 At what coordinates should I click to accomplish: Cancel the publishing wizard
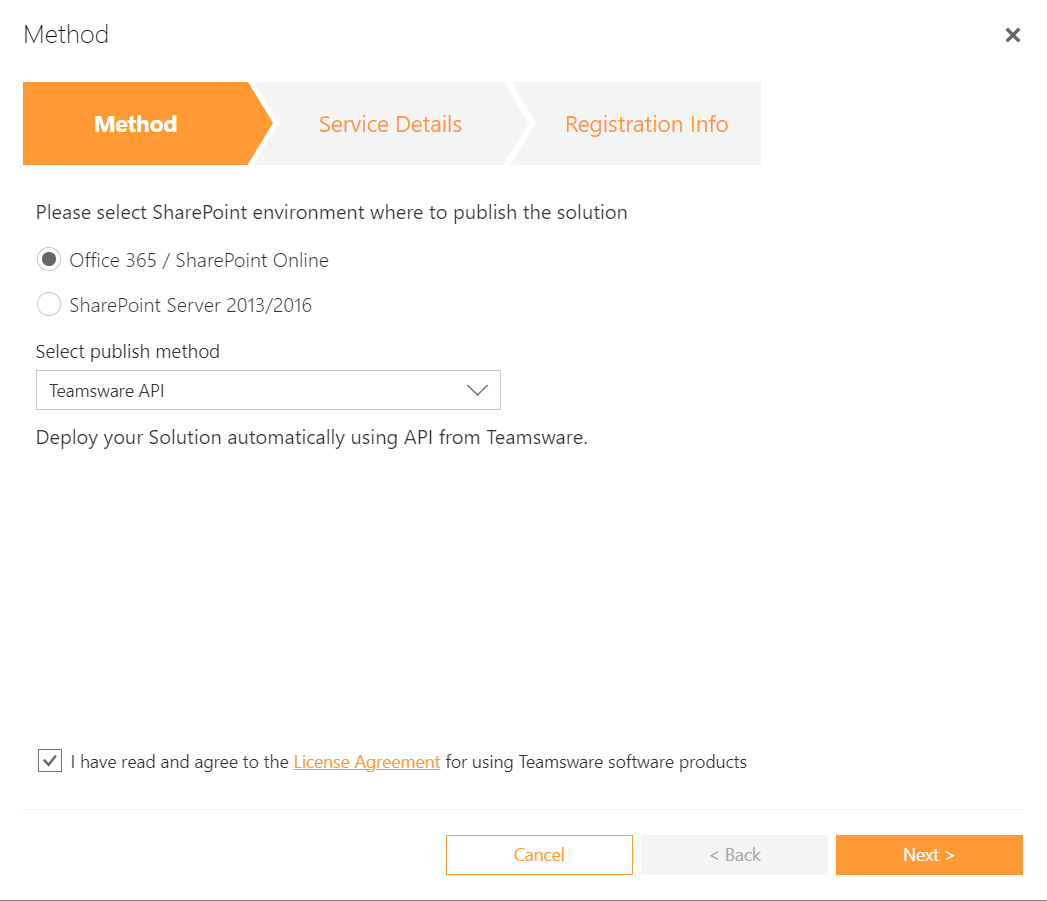[x=539, y=855]
